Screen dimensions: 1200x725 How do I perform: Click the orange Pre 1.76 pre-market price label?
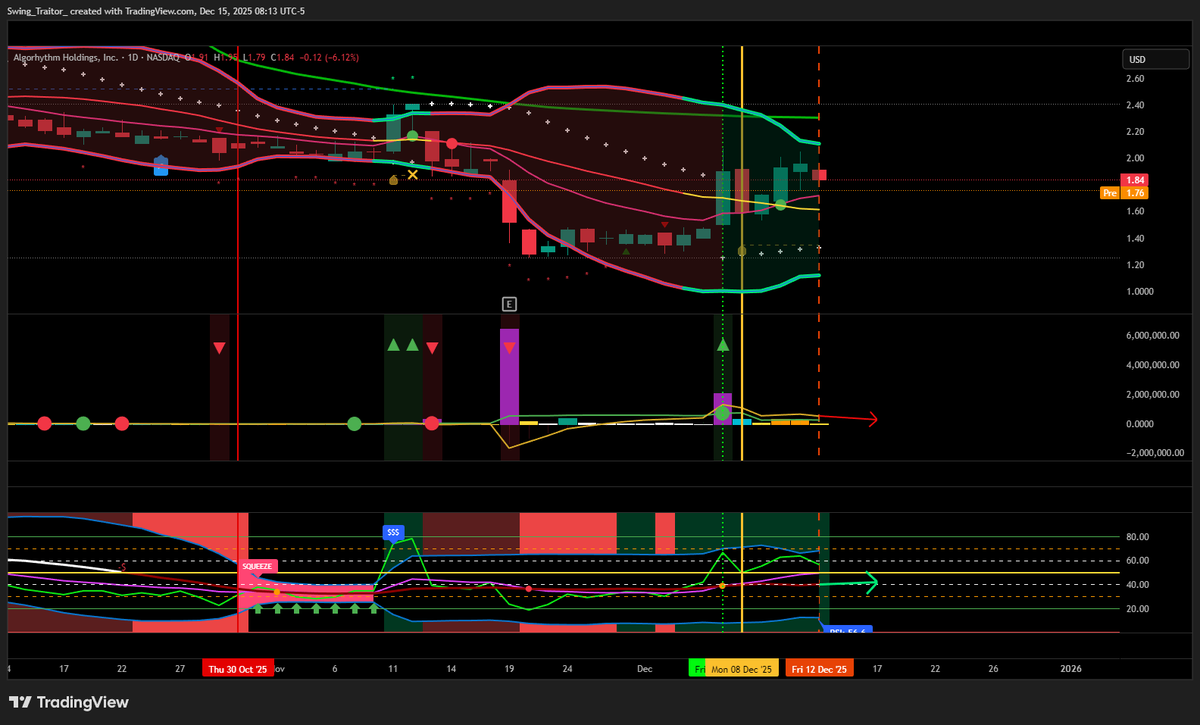1124,193
